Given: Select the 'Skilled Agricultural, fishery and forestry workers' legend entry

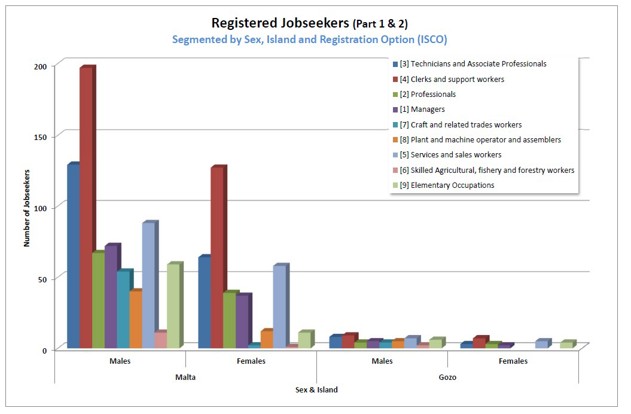Looking at the screenshot, I should (487, 170).
